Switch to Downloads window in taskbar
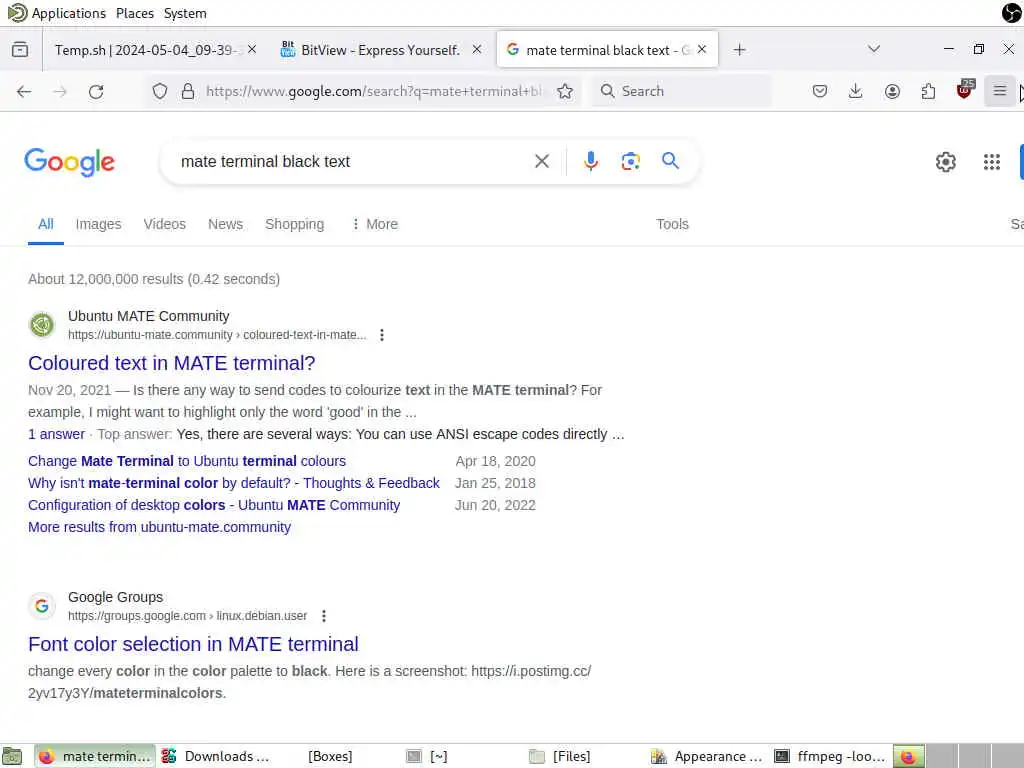1024x768 pixels. pos(217,756)
